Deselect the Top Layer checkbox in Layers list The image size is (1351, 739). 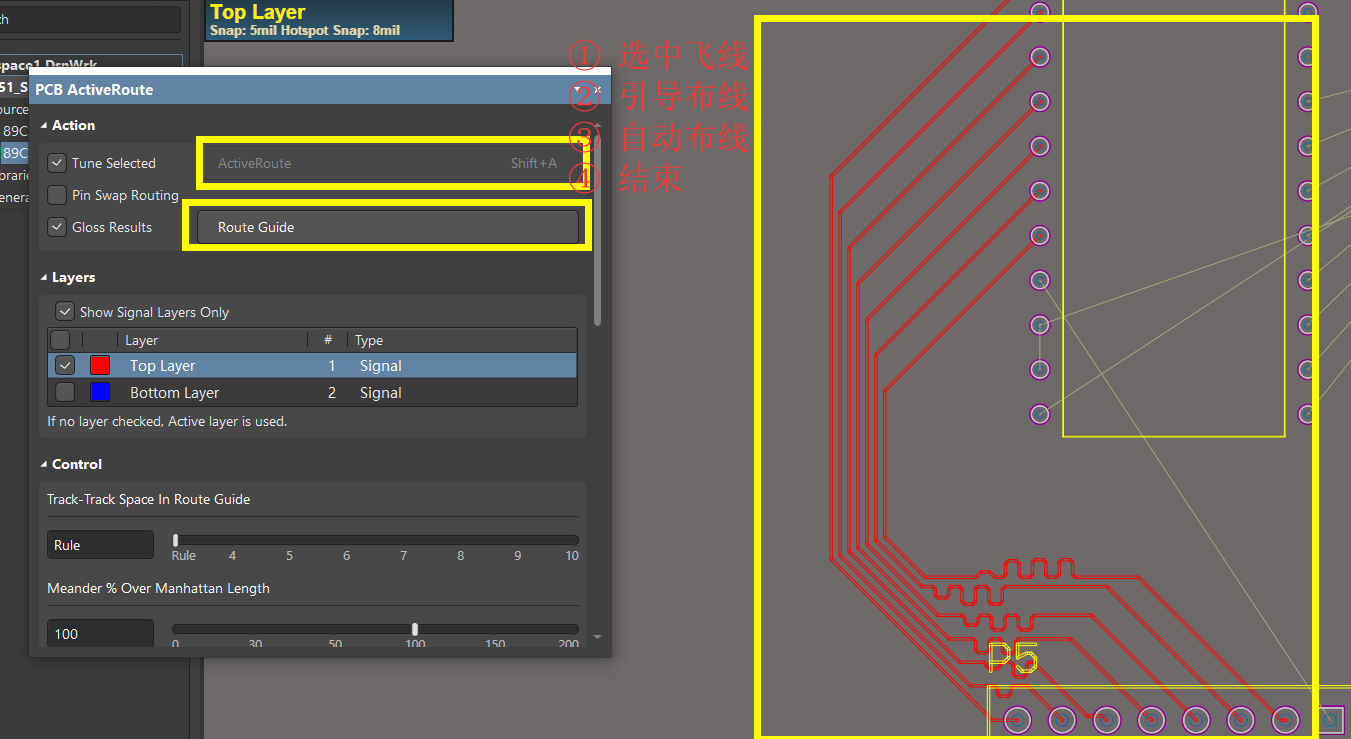64,365
